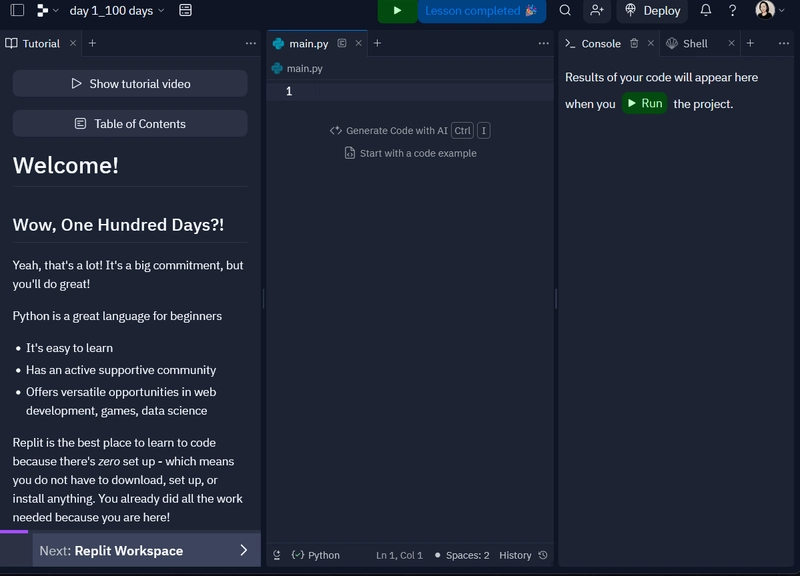Add new tab in editor pane
The width and height of the screenshot is (800, 576).
[x=378, y=43]
